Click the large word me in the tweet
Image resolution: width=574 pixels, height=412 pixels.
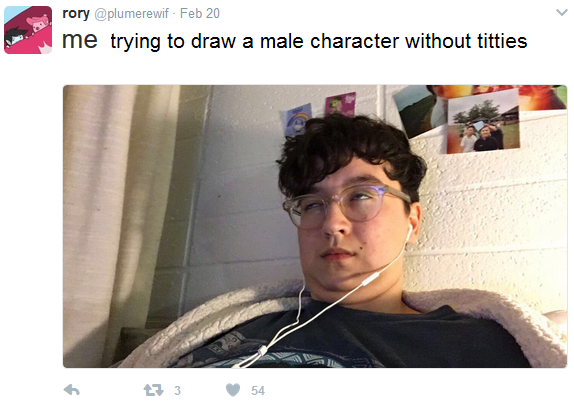[x=80, y=40]
